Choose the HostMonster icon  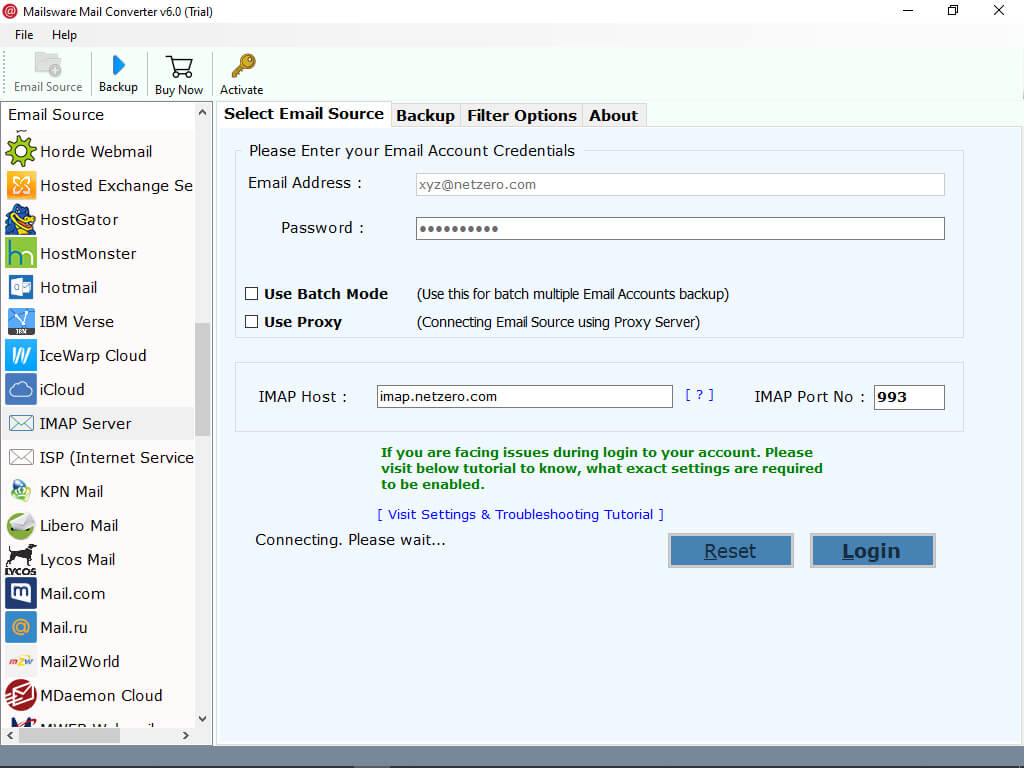click(21, 253)
